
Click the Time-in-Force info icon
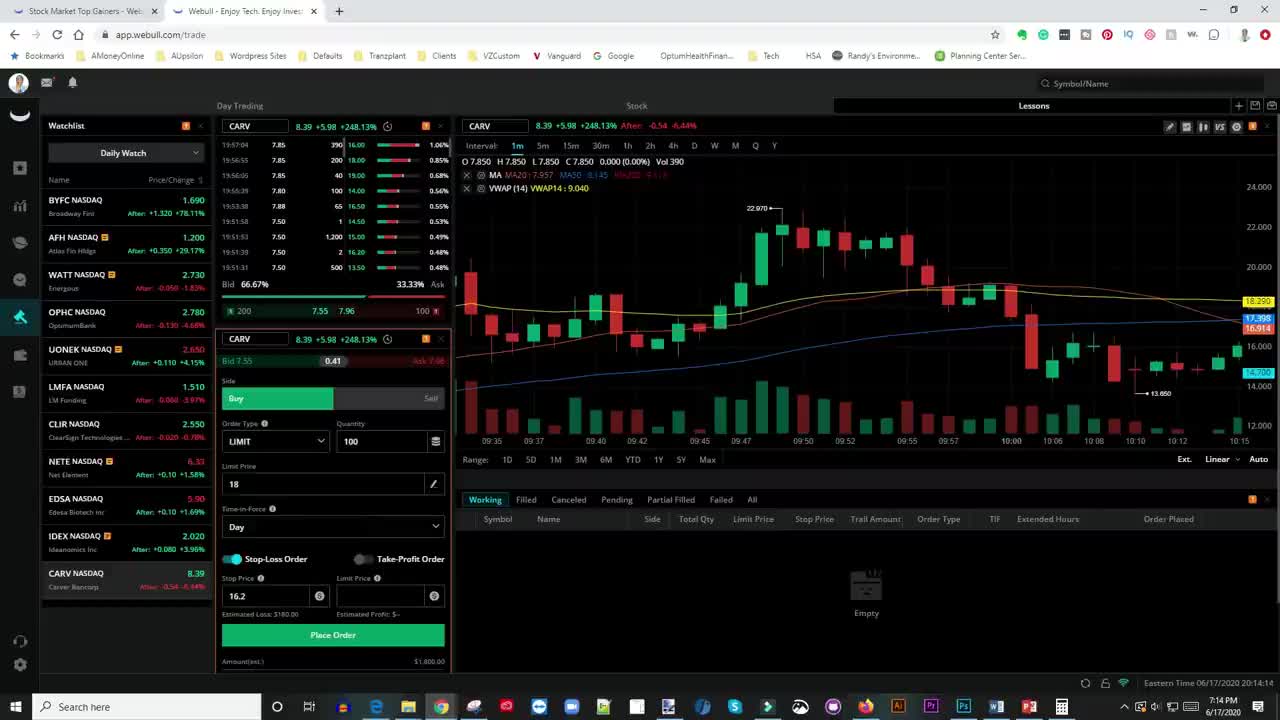pyautogui.click(x=272, y=509)
